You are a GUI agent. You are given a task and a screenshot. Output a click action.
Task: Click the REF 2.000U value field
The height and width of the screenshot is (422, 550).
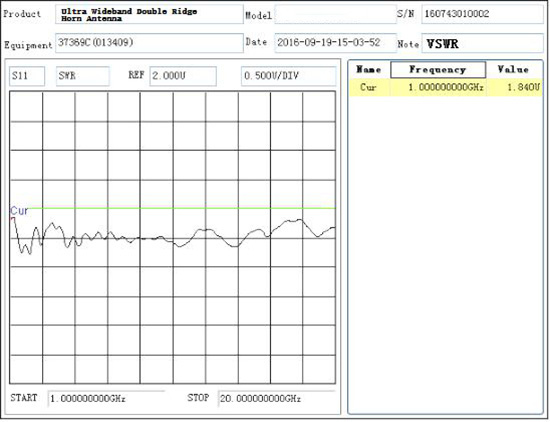coord(183,76)
